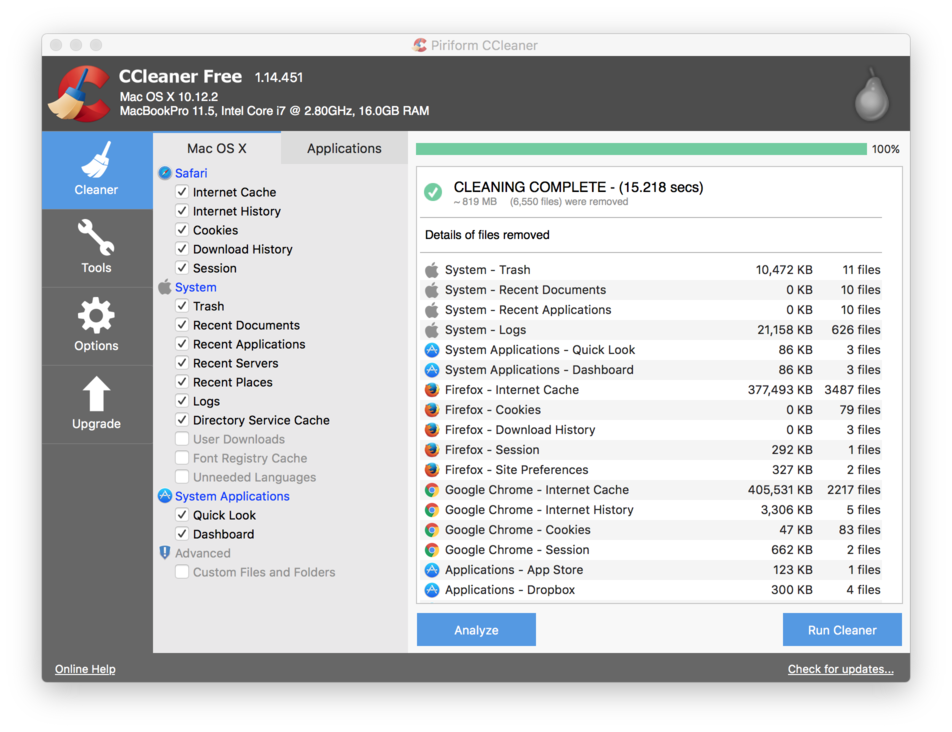Toggle Directory Service Cache checkbox

point(182,420)
